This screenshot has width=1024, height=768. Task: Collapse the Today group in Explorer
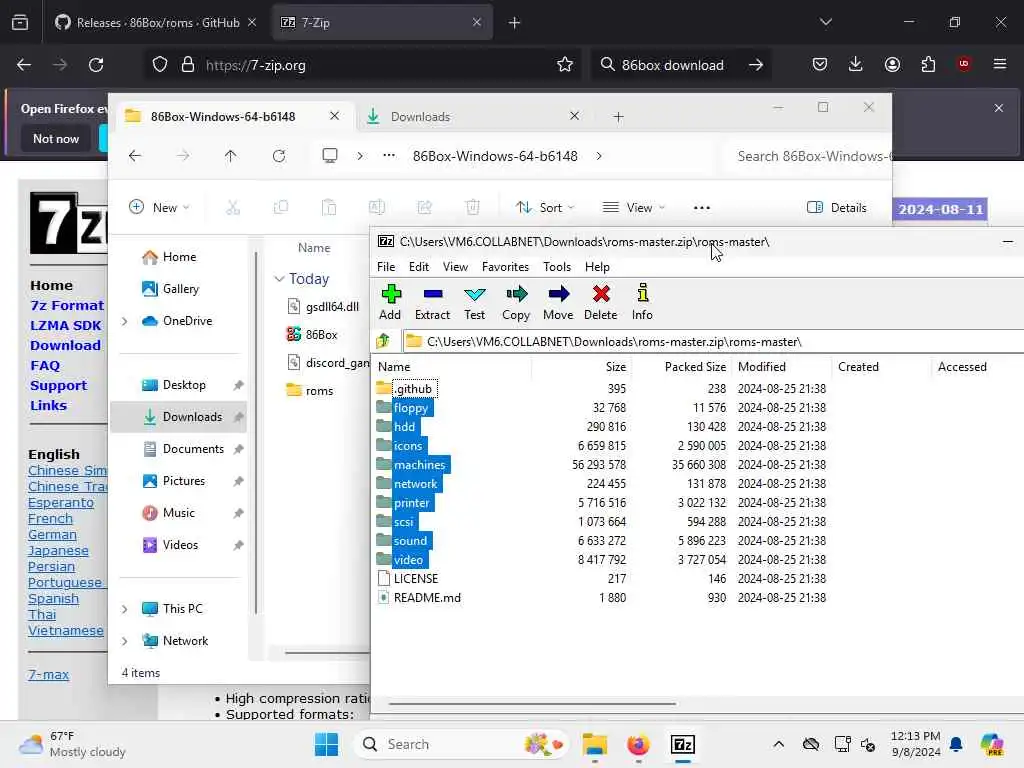tap(280, 279)
